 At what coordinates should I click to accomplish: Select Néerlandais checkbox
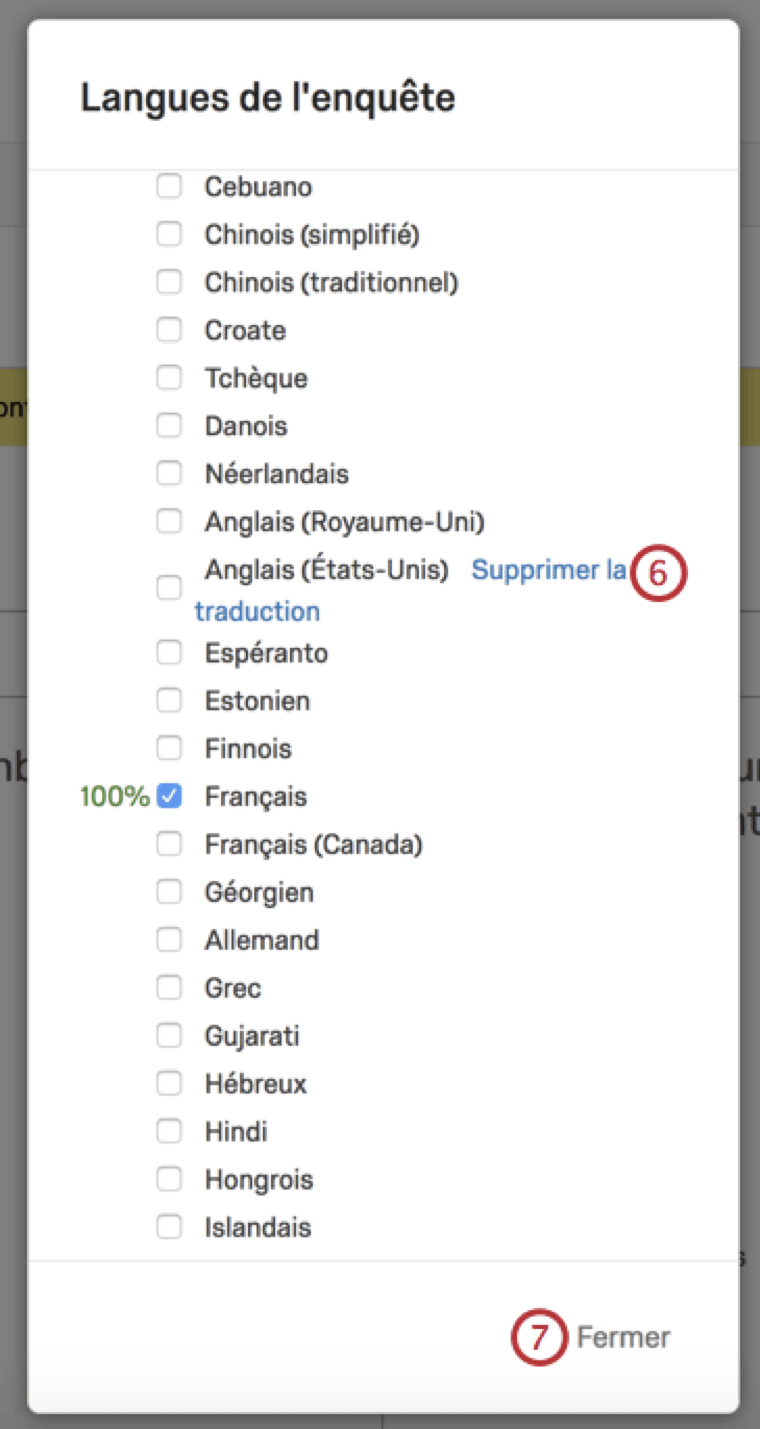coord(169,473)
